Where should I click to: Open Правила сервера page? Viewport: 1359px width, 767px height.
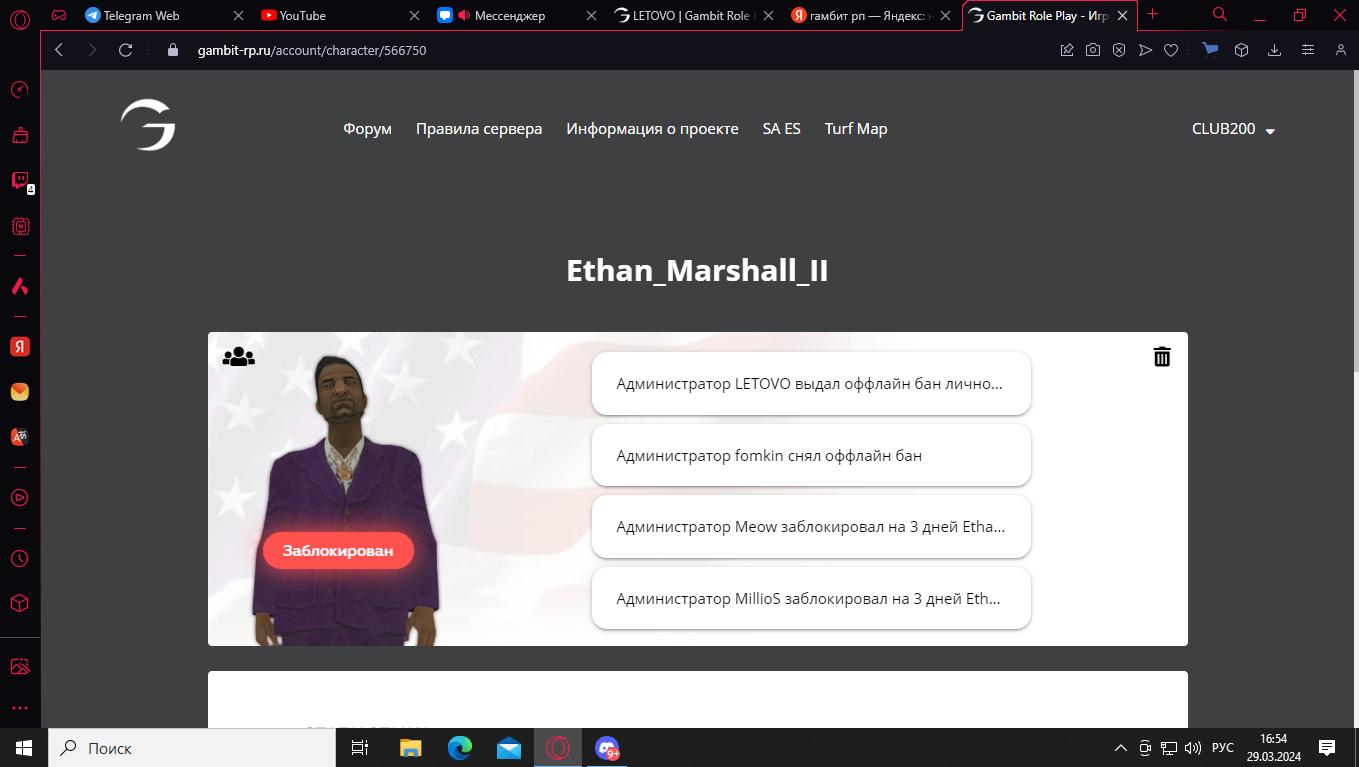click(479, 129)
